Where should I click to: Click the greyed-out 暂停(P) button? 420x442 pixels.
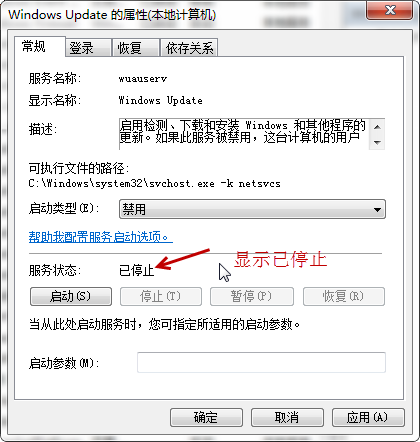point(252,296)
